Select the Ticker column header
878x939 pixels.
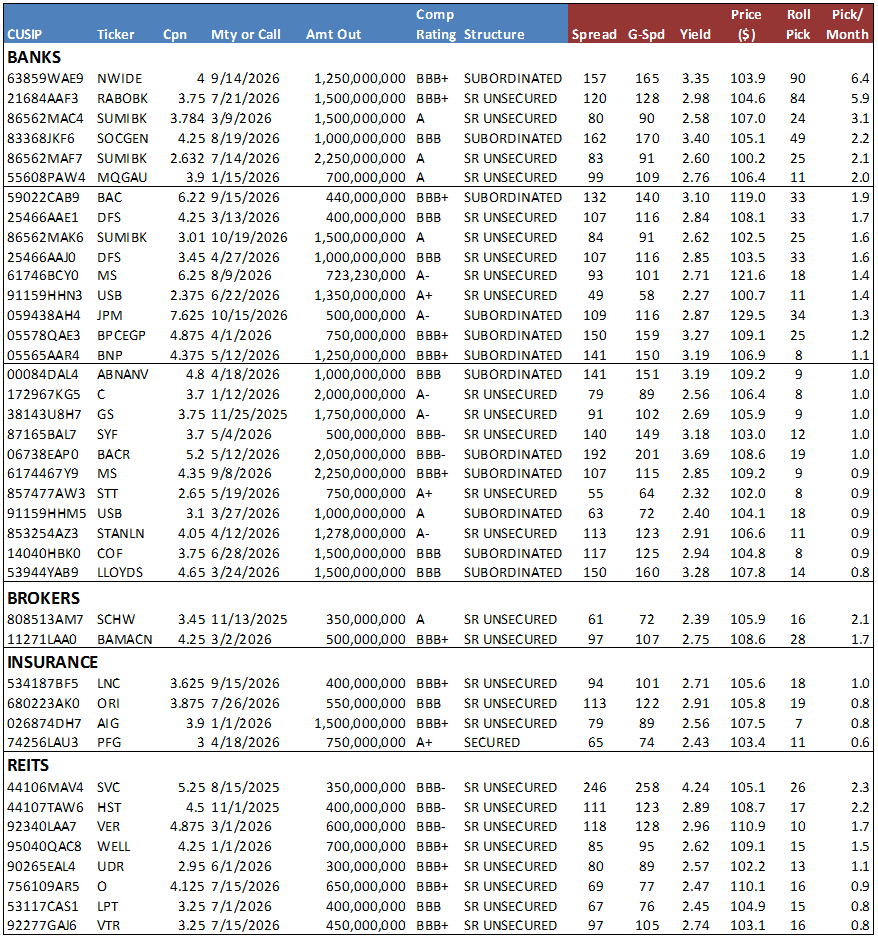[x=115, y=34]
